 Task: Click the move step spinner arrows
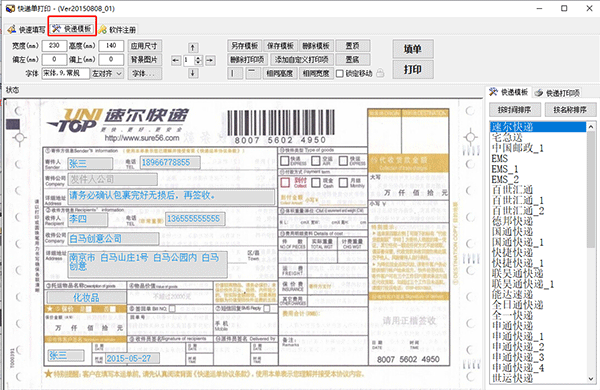(198, 60)
